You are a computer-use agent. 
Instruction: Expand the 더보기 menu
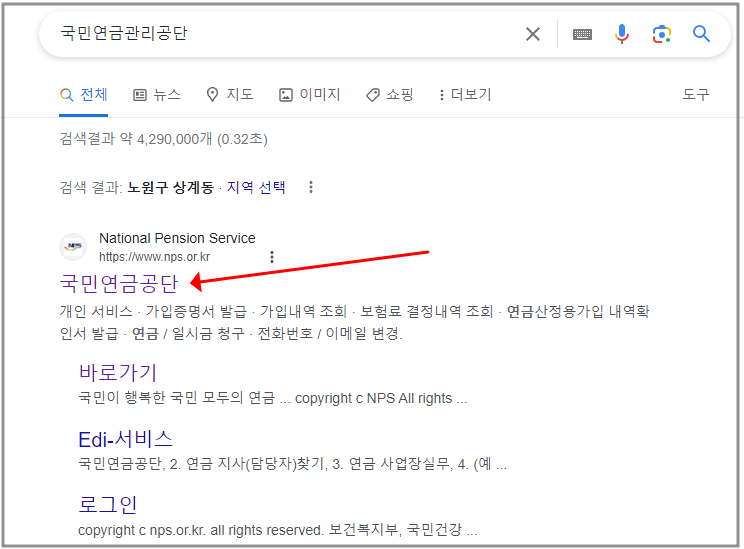click(465, 94)
